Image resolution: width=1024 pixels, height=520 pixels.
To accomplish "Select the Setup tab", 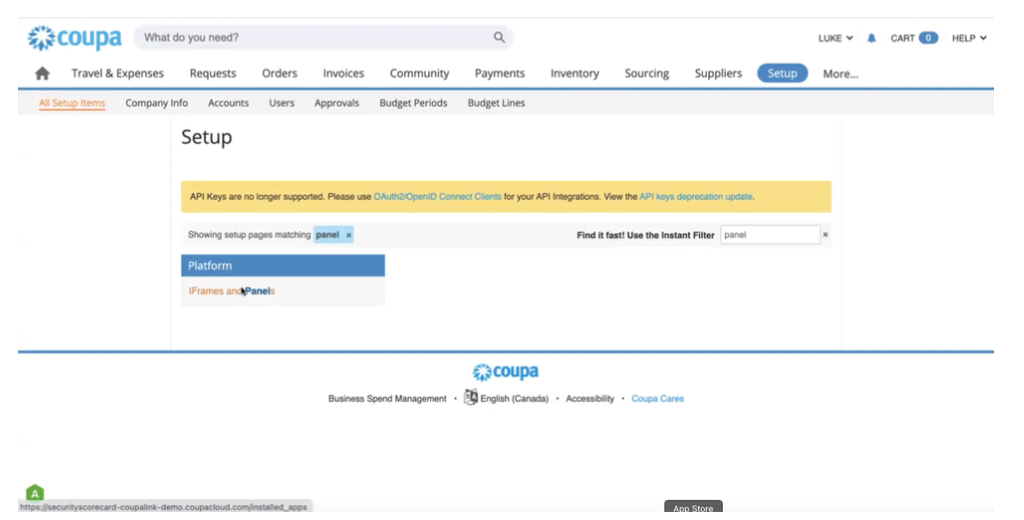I will pos(782,73).
